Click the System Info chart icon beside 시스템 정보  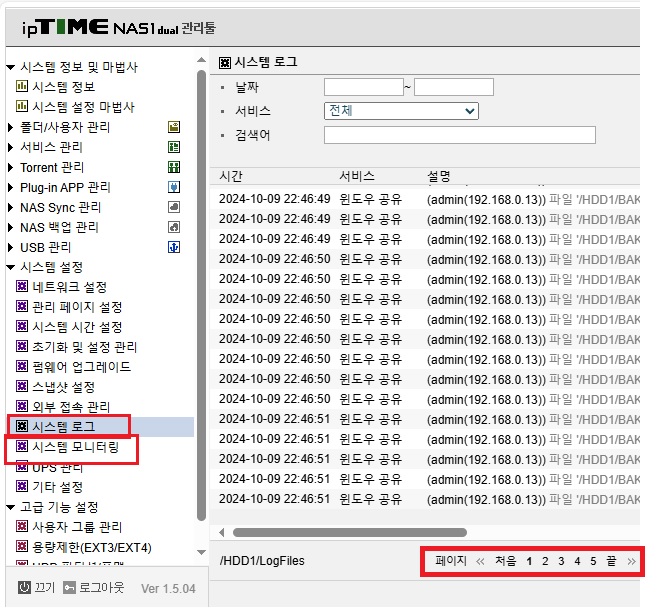point(22,86)
